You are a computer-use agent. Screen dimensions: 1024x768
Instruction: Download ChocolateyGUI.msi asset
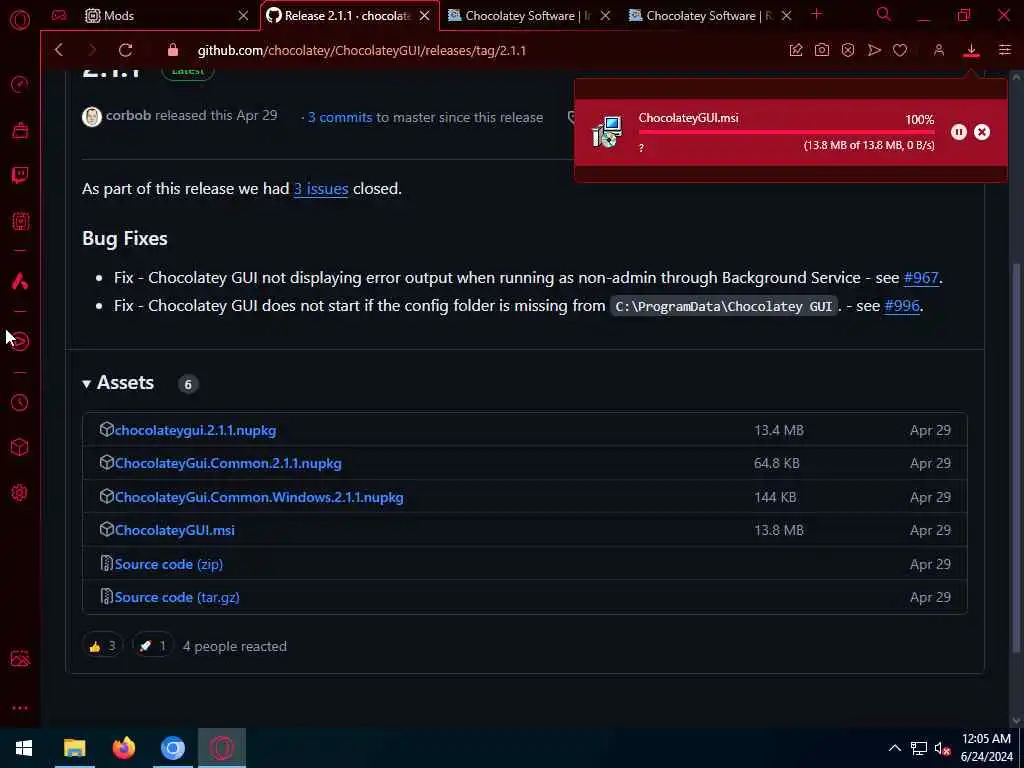(174, 530)
